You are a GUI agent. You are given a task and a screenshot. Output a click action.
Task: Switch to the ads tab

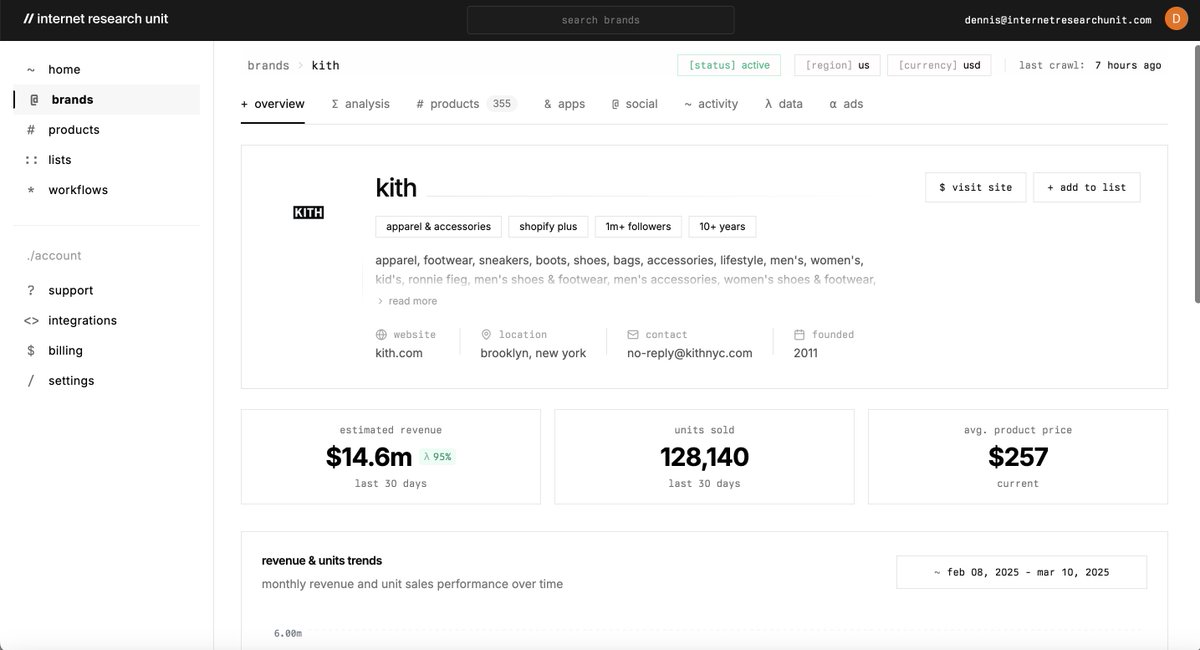(x=846, y=104)
